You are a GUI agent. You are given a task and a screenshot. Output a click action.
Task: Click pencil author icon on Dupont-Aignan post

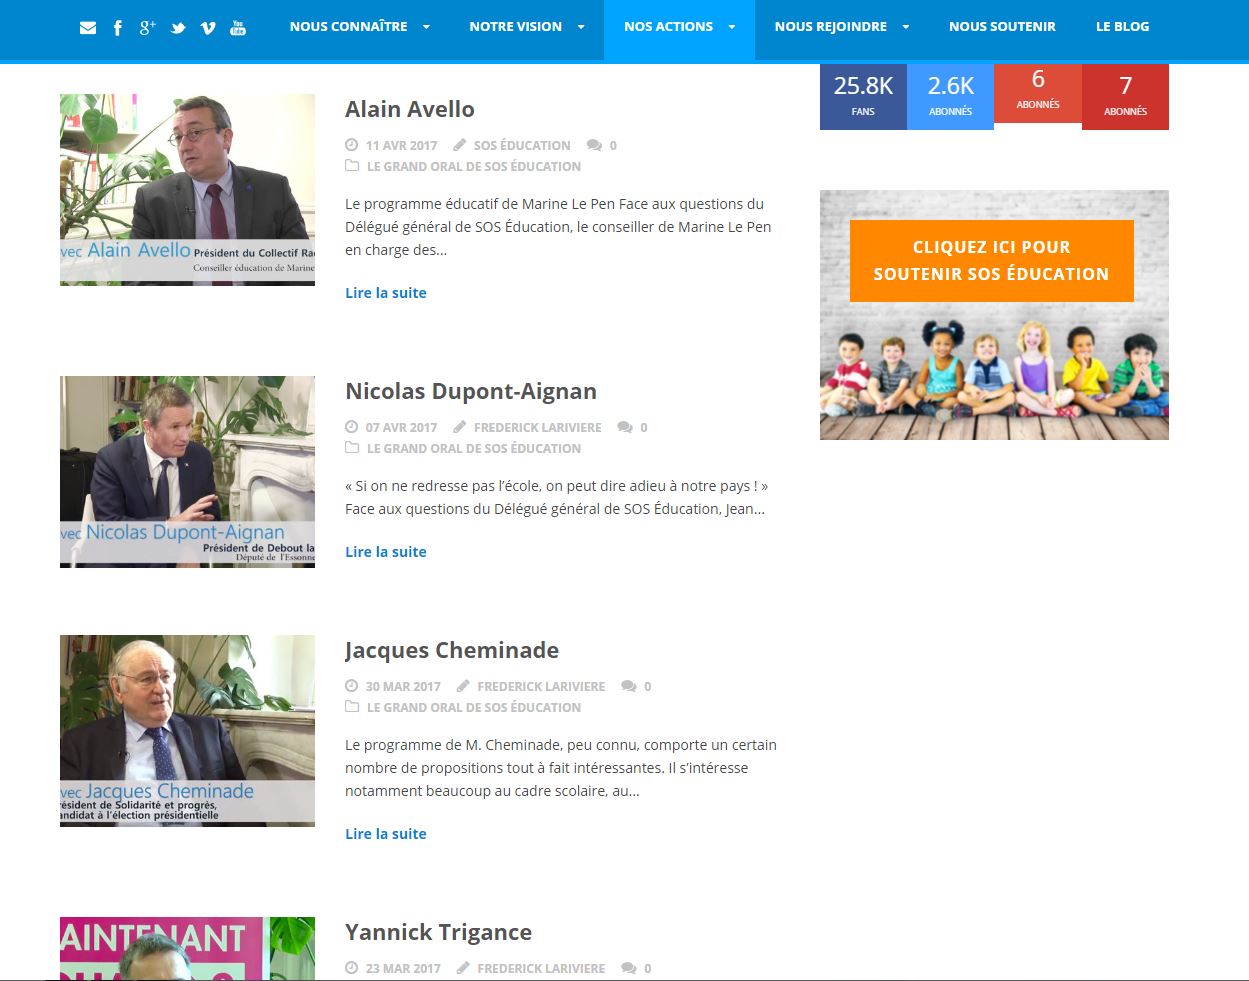click(x=460, y=427)
